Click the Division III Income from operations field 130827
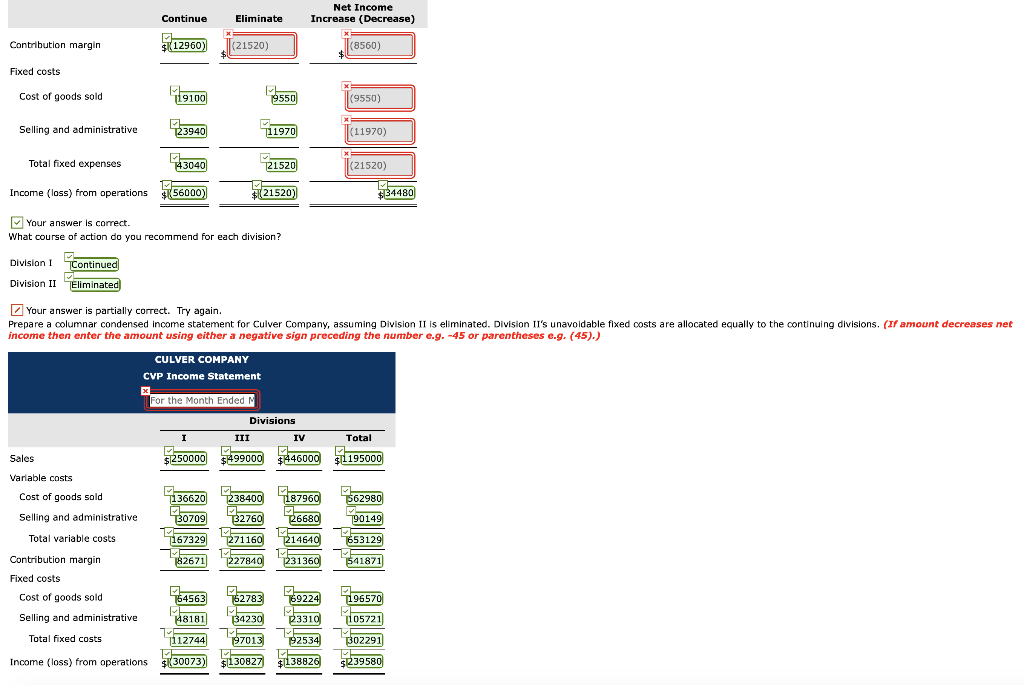The width and height of the screenshot is (1024, 685). [245, 661]
